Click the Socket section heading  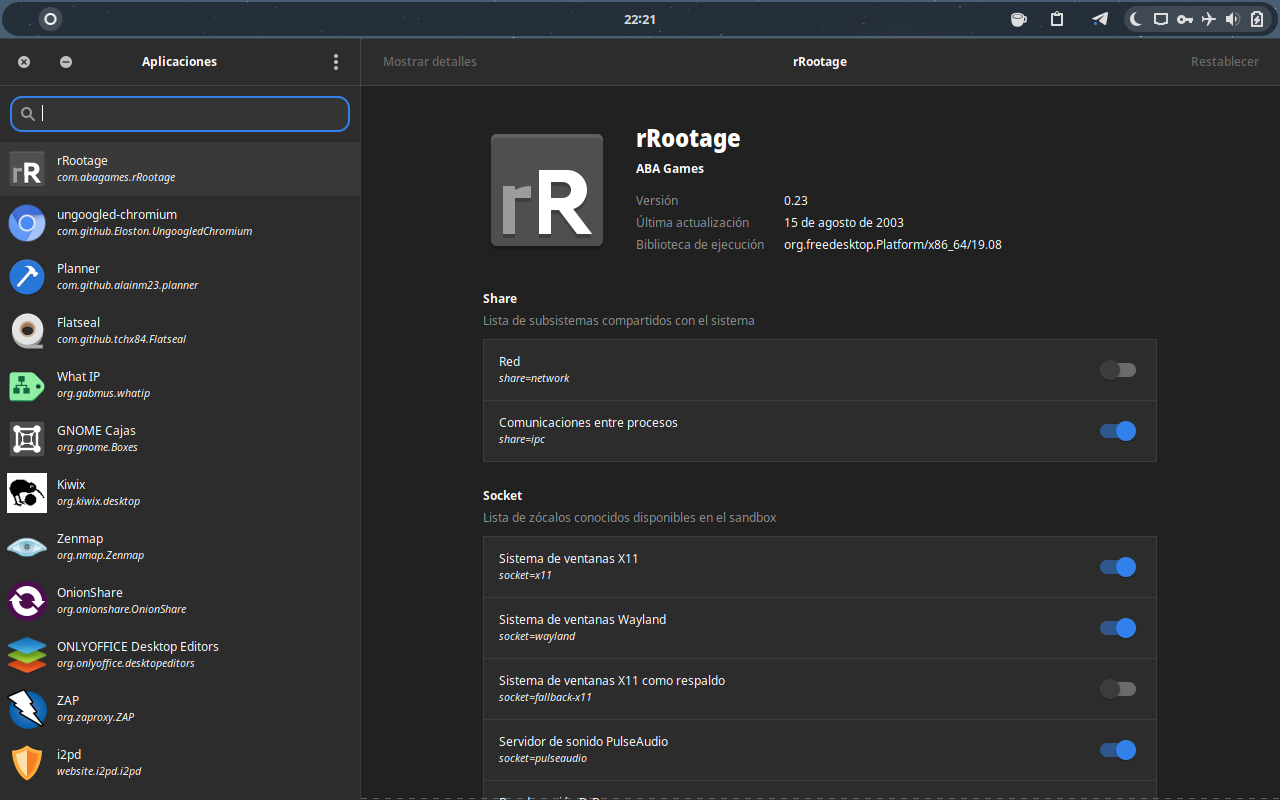503,495
